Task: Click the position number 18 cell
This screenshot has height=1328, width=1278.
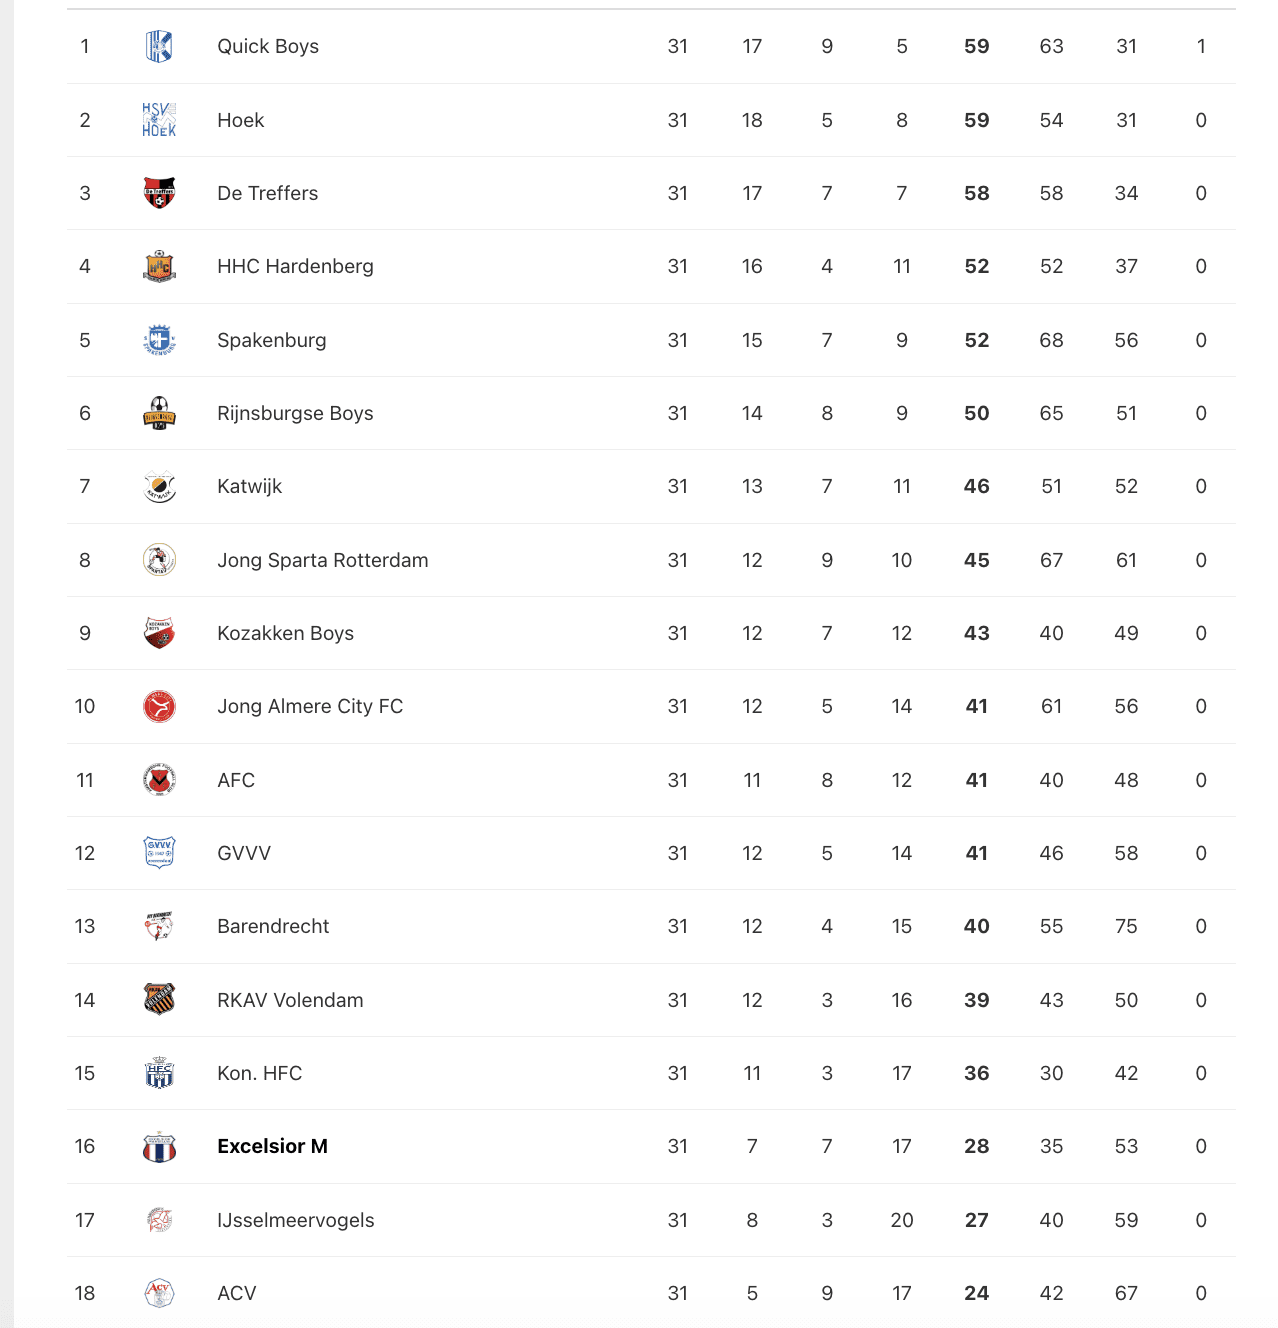Action: pyautogui.click(x=85, y=1293)
